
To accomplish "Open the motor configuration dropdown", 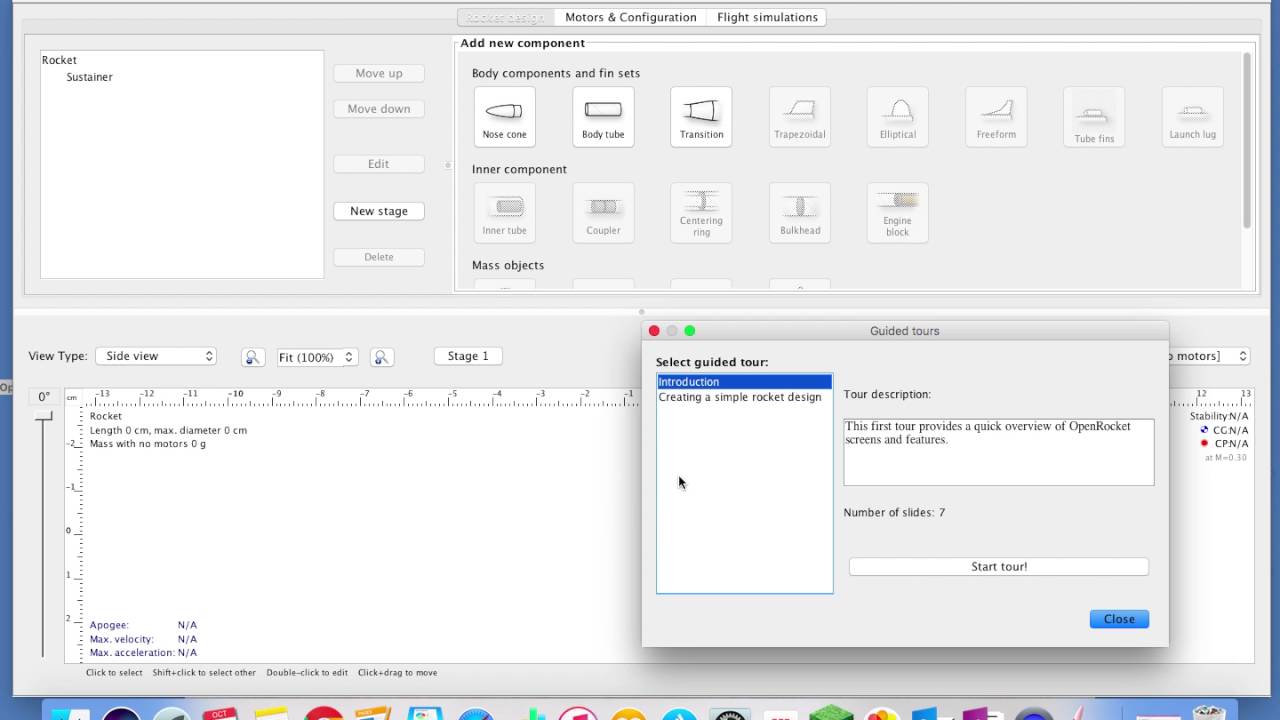I will [1209, 356].
